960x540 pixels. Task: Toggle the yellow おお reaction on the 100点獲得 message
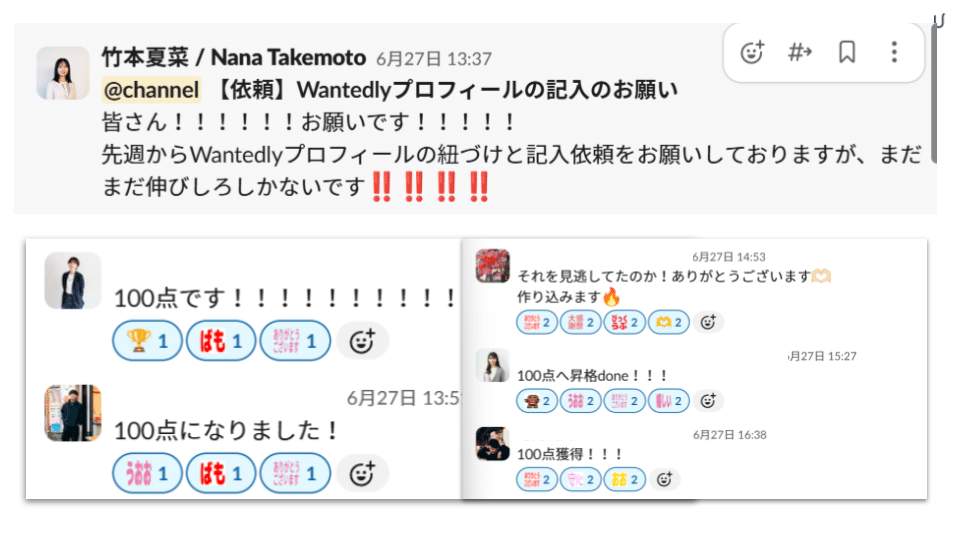625,479
